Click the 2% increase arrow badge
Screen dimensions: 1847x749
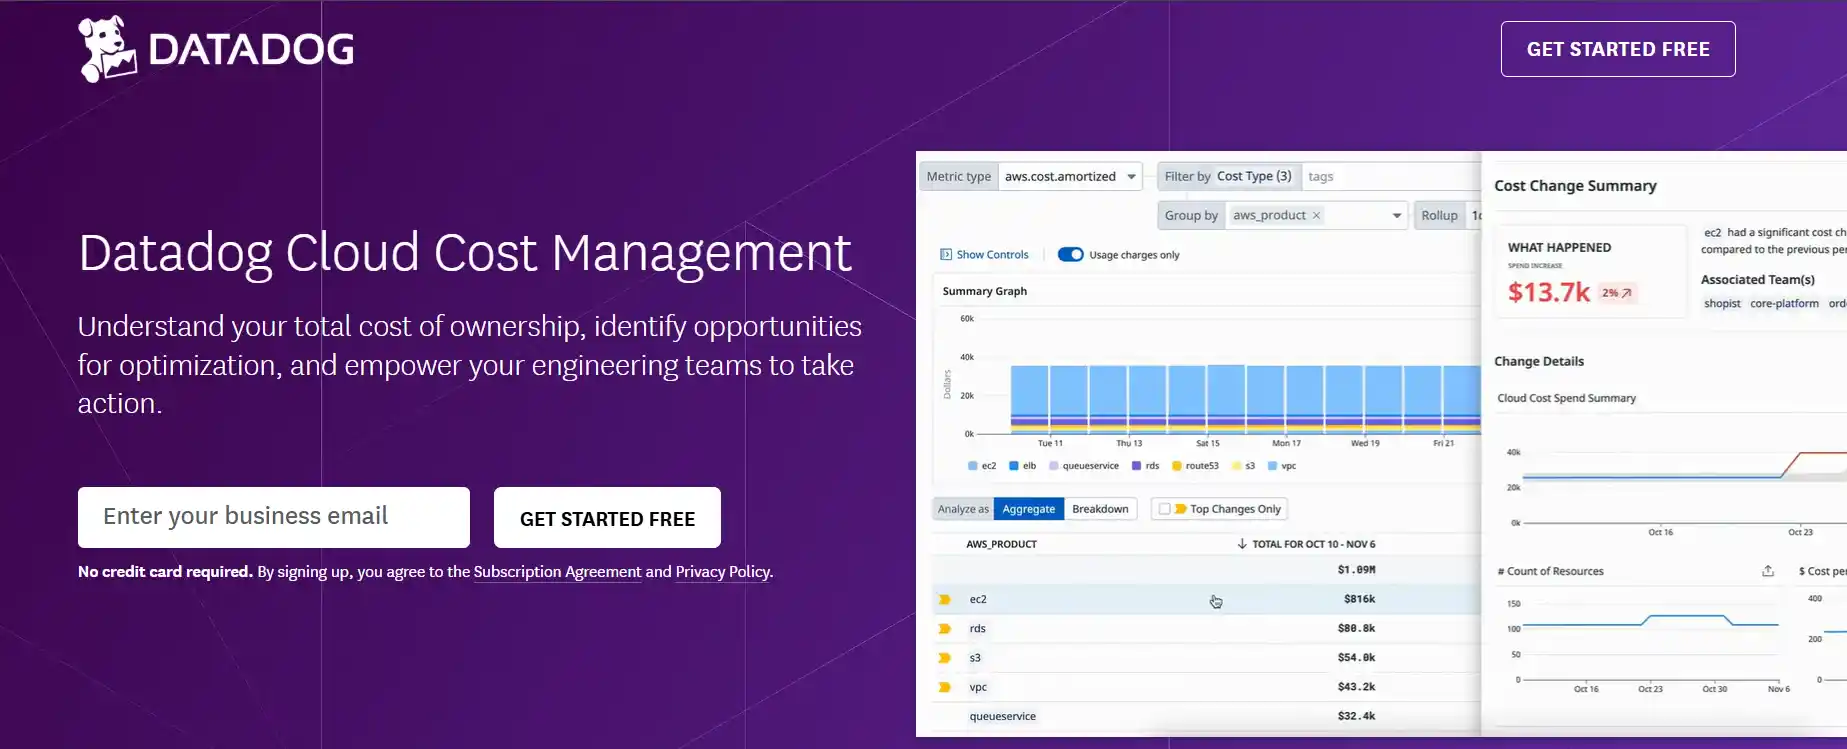coord(1617,293)
